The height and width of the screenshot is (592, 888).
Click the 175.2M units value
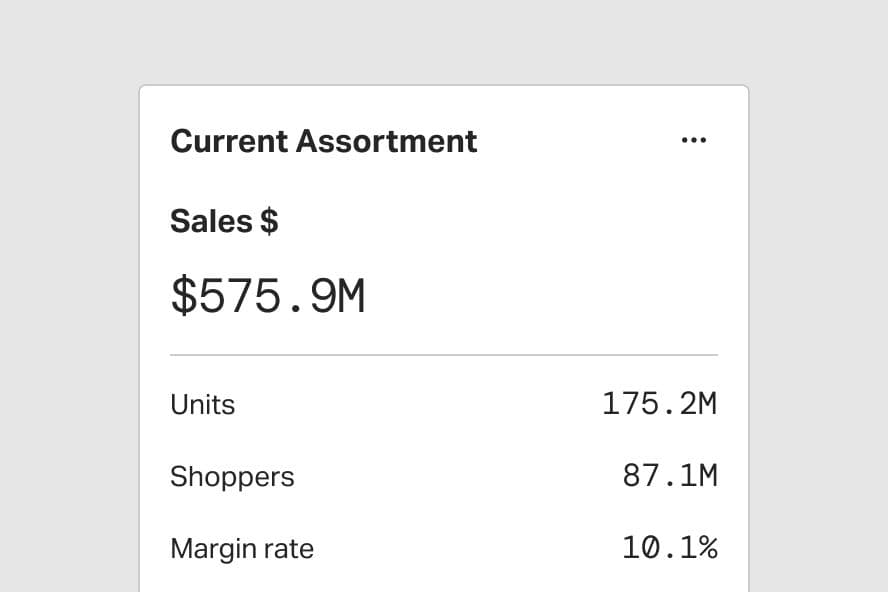659,404
